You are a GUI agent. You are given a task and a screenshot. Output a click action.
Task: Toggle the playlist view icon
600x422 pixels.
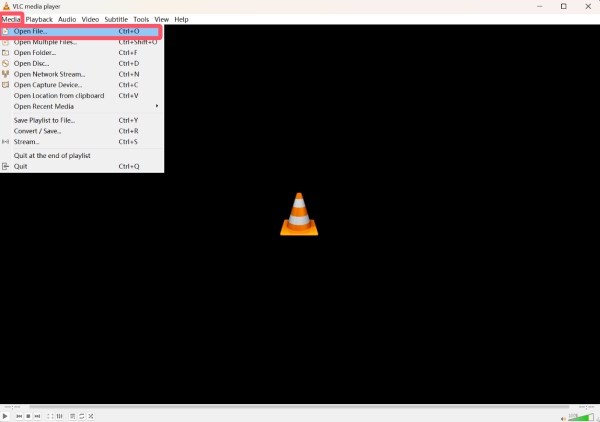coord(72,416)
